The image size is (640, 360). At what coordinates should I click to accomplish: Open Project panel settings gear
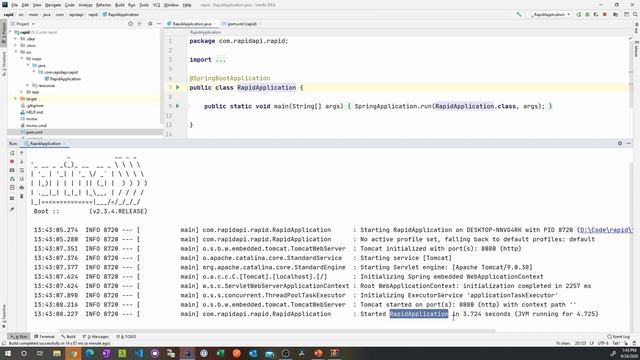[x=150, y=24]
